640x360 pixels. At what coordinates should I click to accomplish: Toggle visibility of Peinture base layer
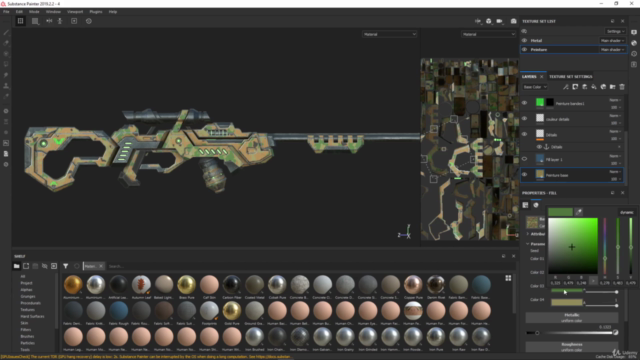524,174
